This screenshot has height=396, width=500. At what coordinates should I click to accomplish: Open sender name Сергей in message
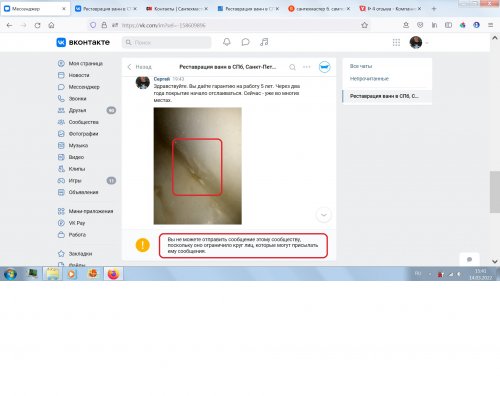(x=162, y=79)
